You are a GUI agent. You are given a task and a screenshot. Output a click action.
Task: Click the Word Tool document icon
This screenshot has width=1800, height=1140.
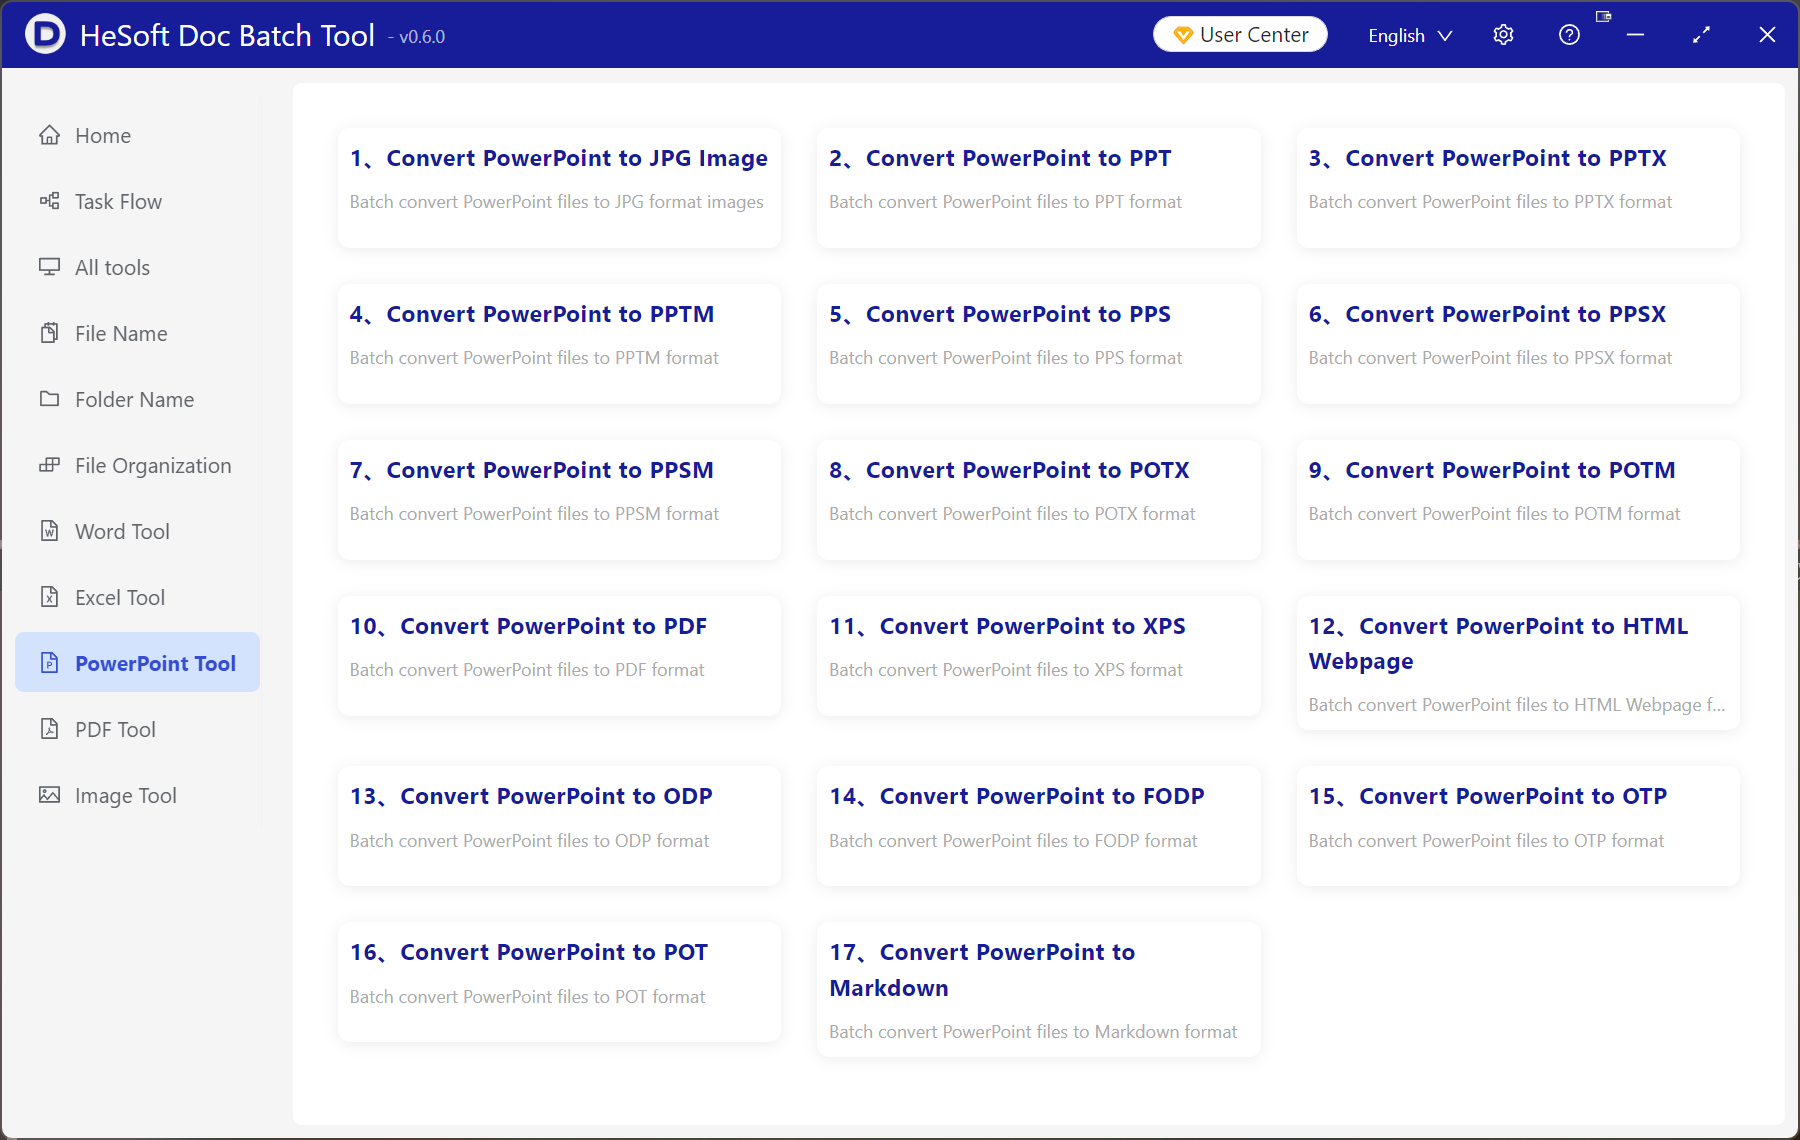49,531
